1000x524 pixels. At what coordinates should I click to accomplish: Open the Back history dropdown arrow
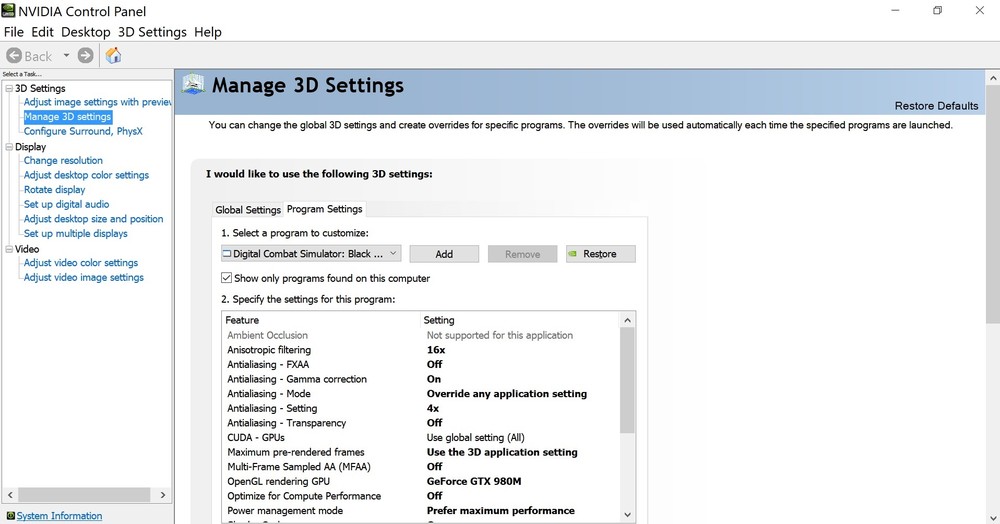pyautogui.click(x=66, y=56)
